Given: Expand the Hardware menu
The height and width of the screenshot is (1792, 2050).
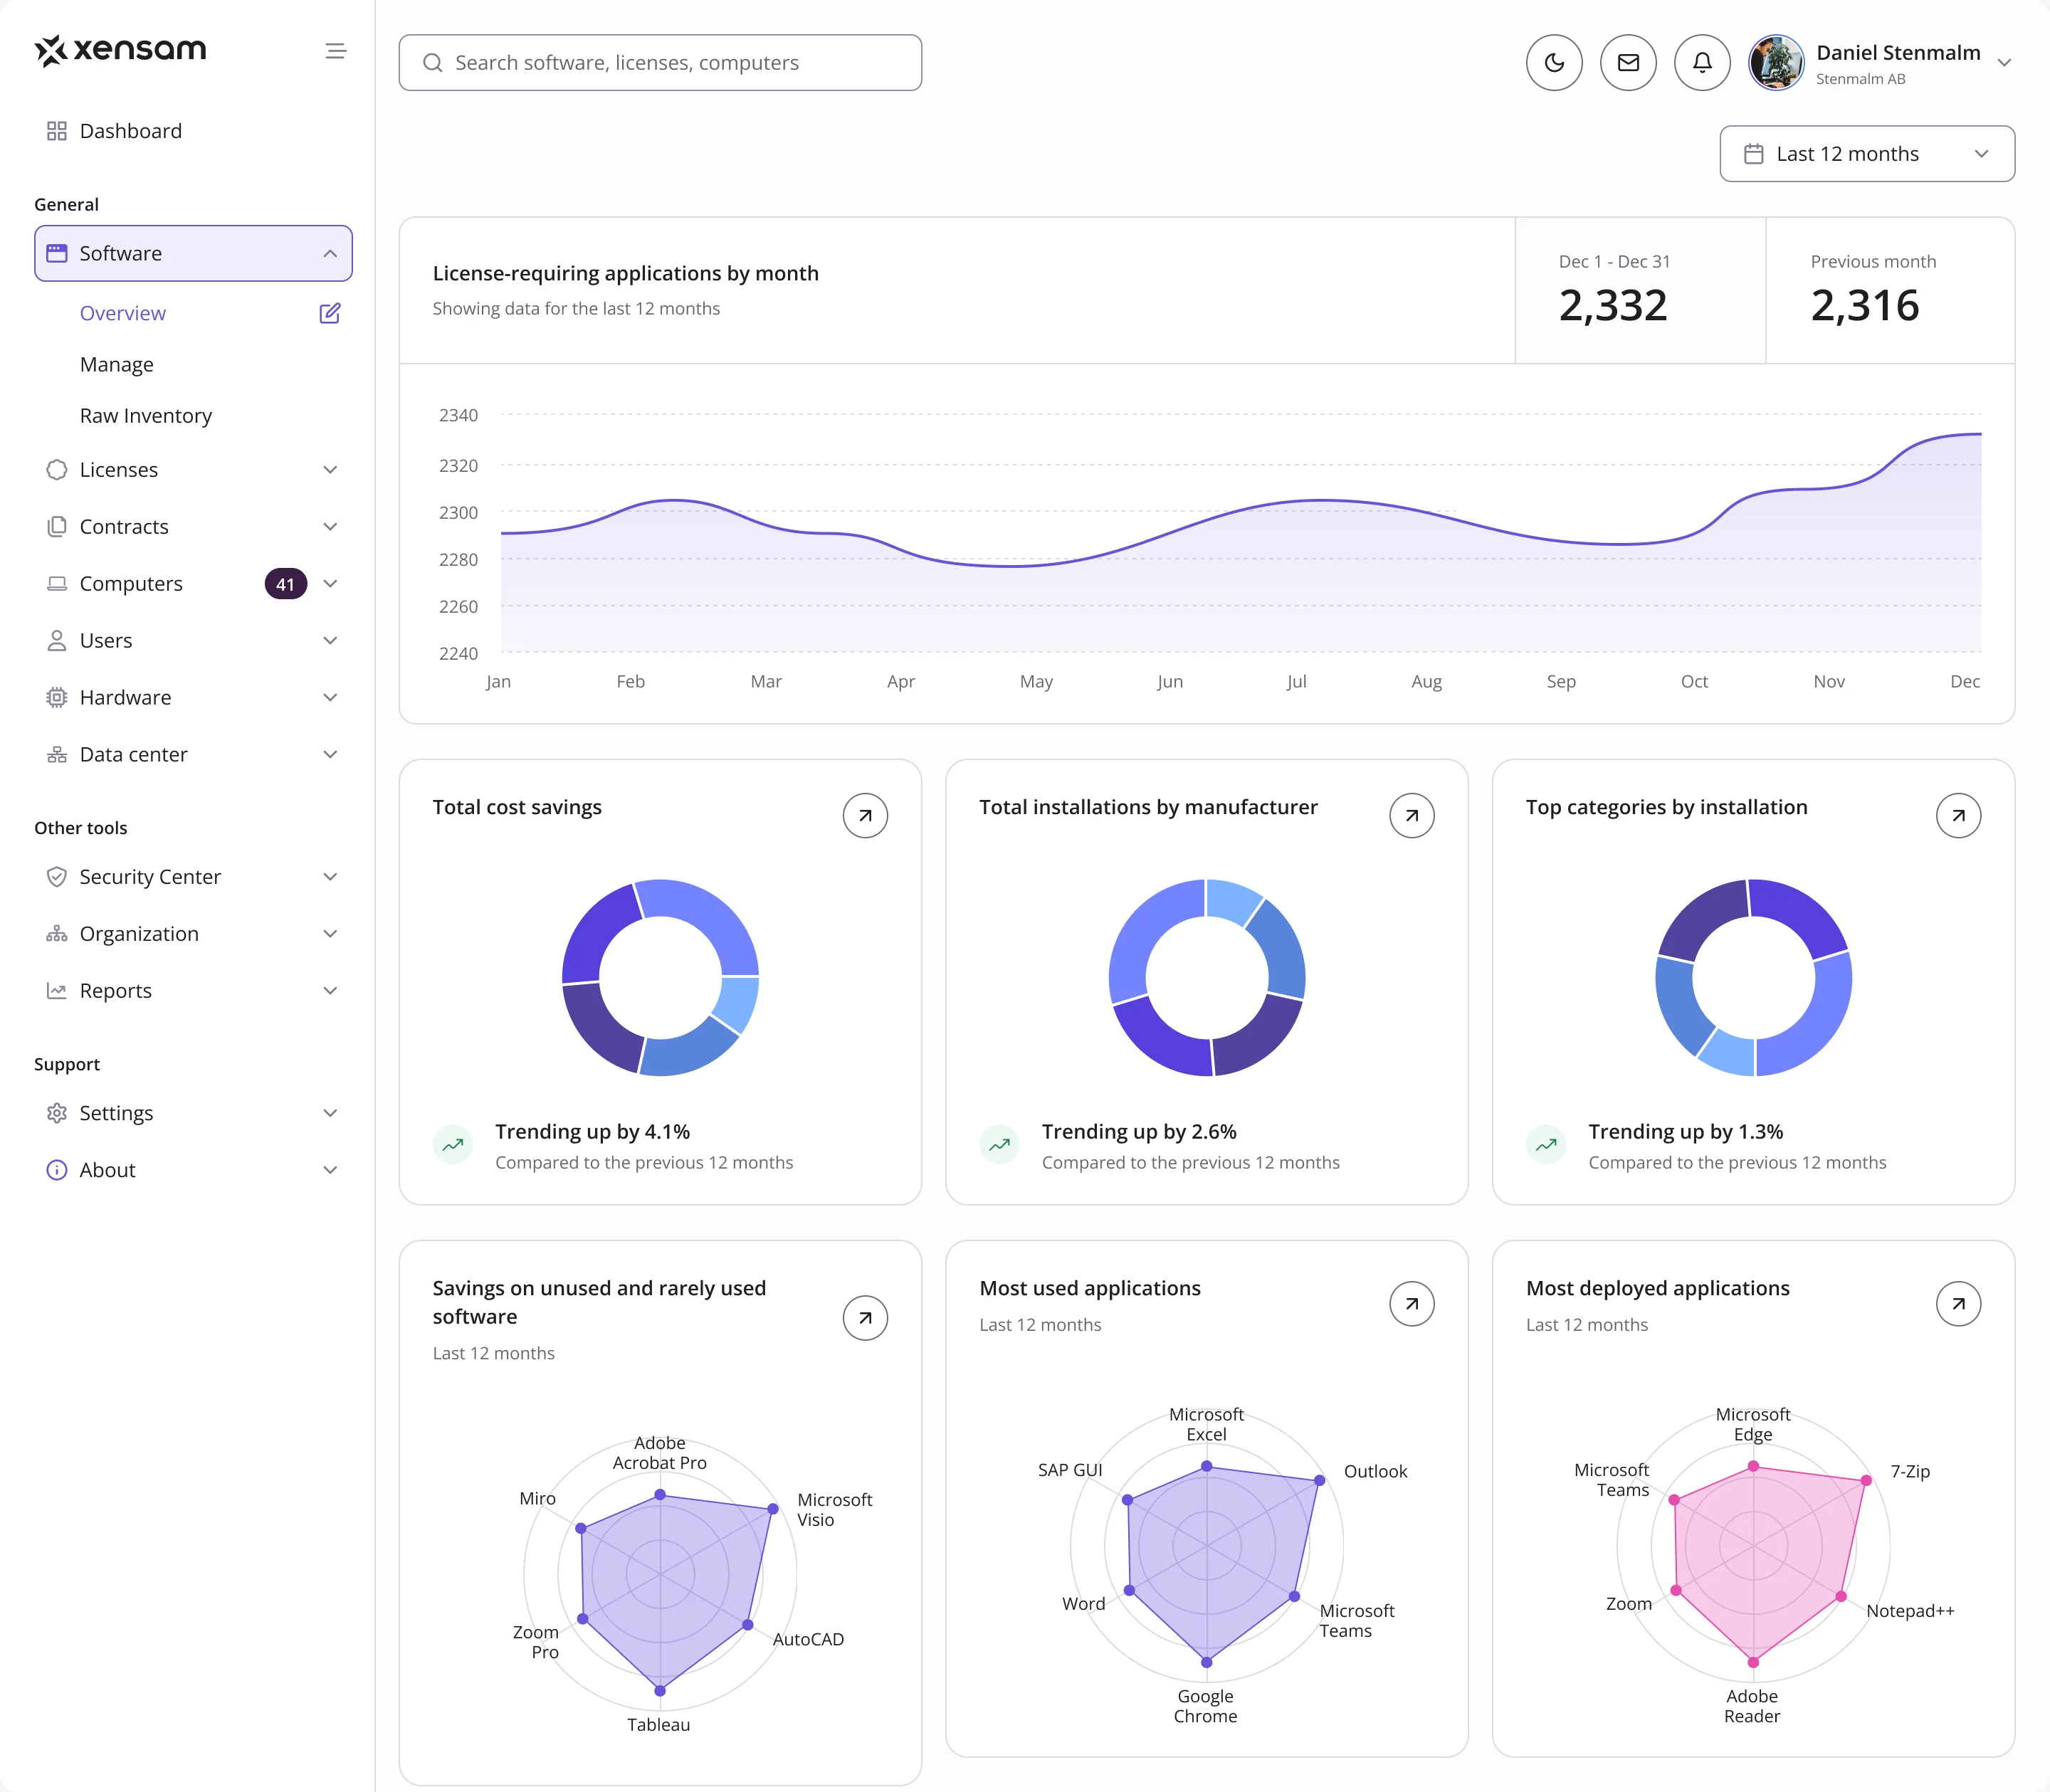Looking at the screenshot, I should click(193, 698).
